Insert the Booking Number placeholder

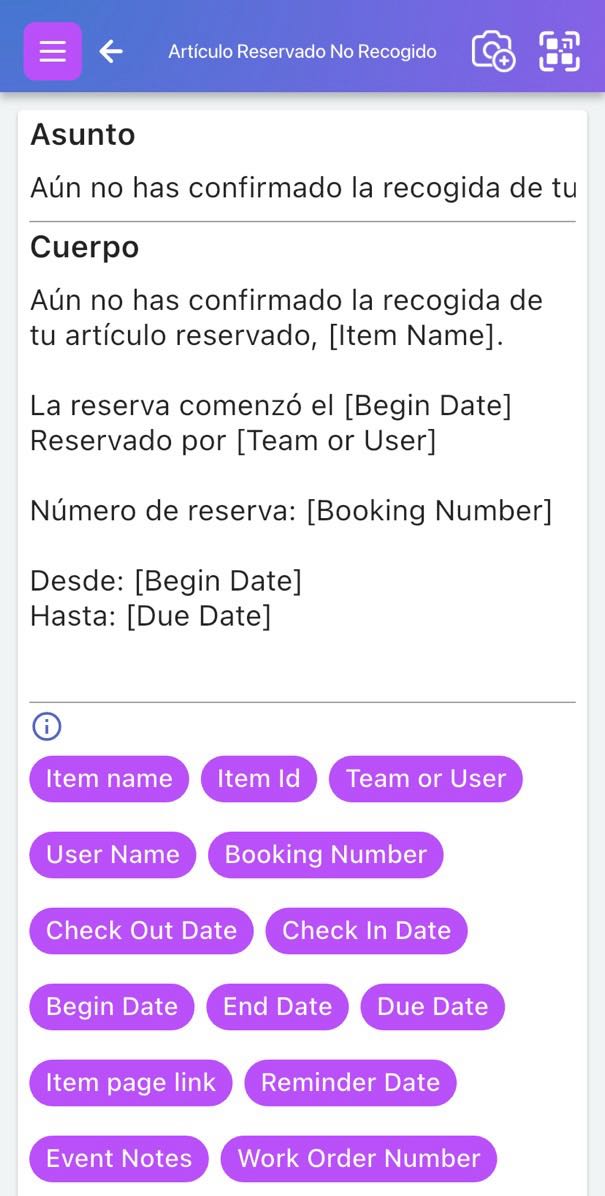point(324,854)
